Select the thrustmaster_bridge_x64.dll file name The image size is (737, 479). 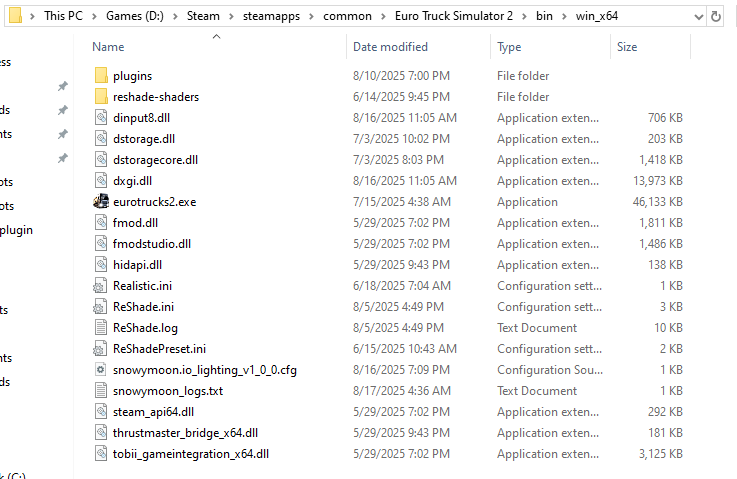[185, 432]
